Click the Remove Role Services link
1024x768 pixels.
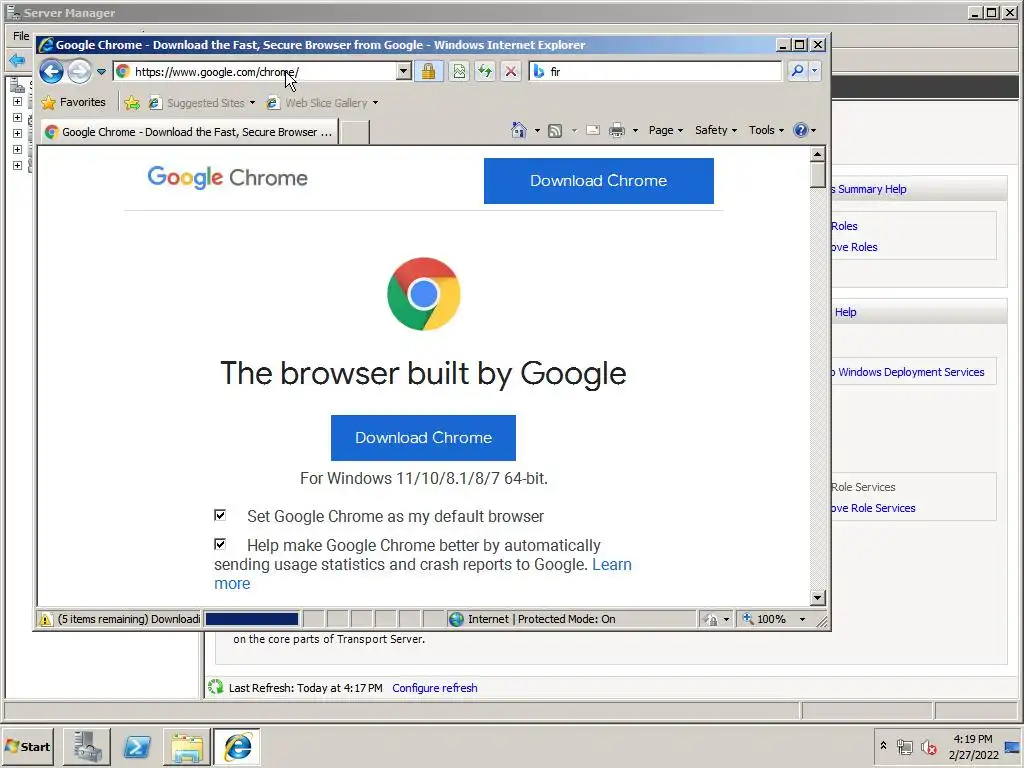click(x=873, y=507)
